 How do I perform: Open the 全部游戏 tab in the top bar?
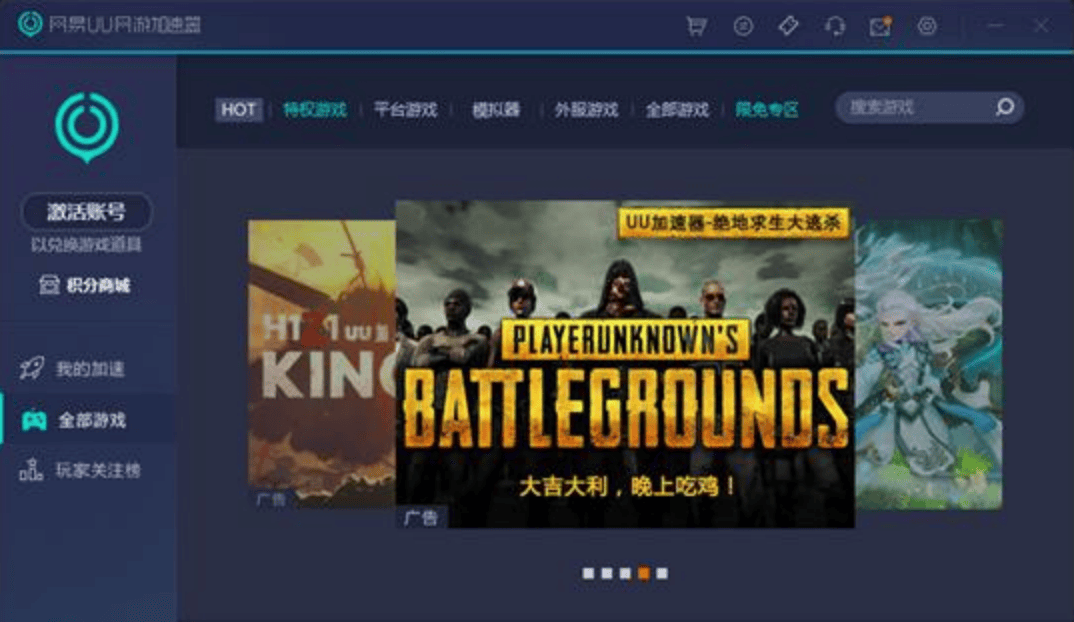tap(677, 110)
